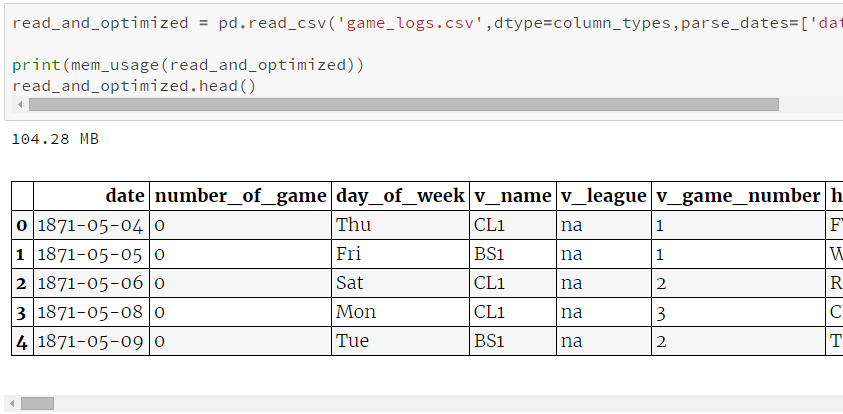The image size is (843, 414).
Task: Click the 'Mon' day_of_week cell
Action: click(401, 312)
